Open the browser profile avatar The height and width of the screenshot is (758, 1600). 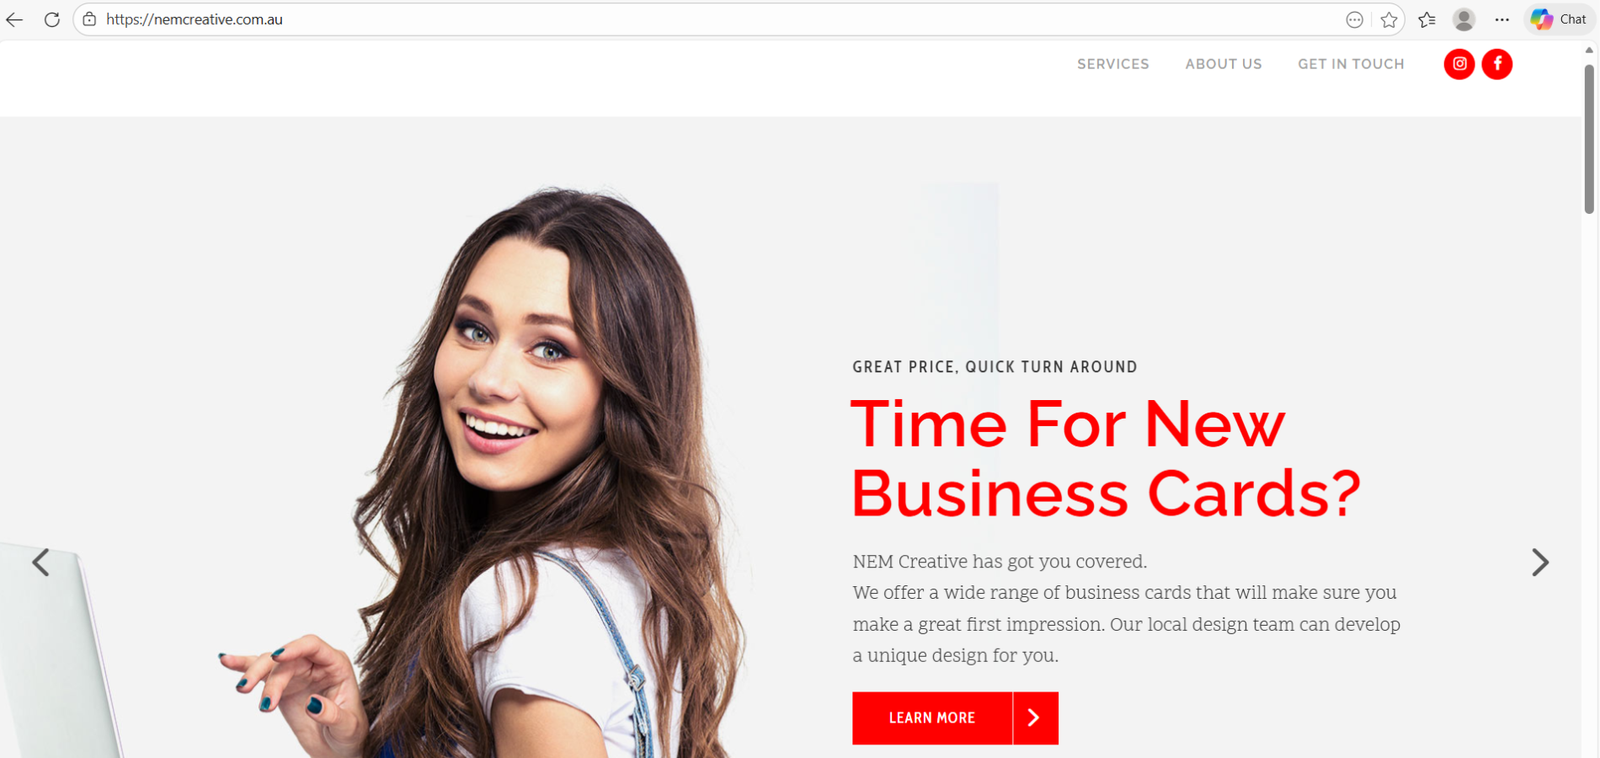1464,19
